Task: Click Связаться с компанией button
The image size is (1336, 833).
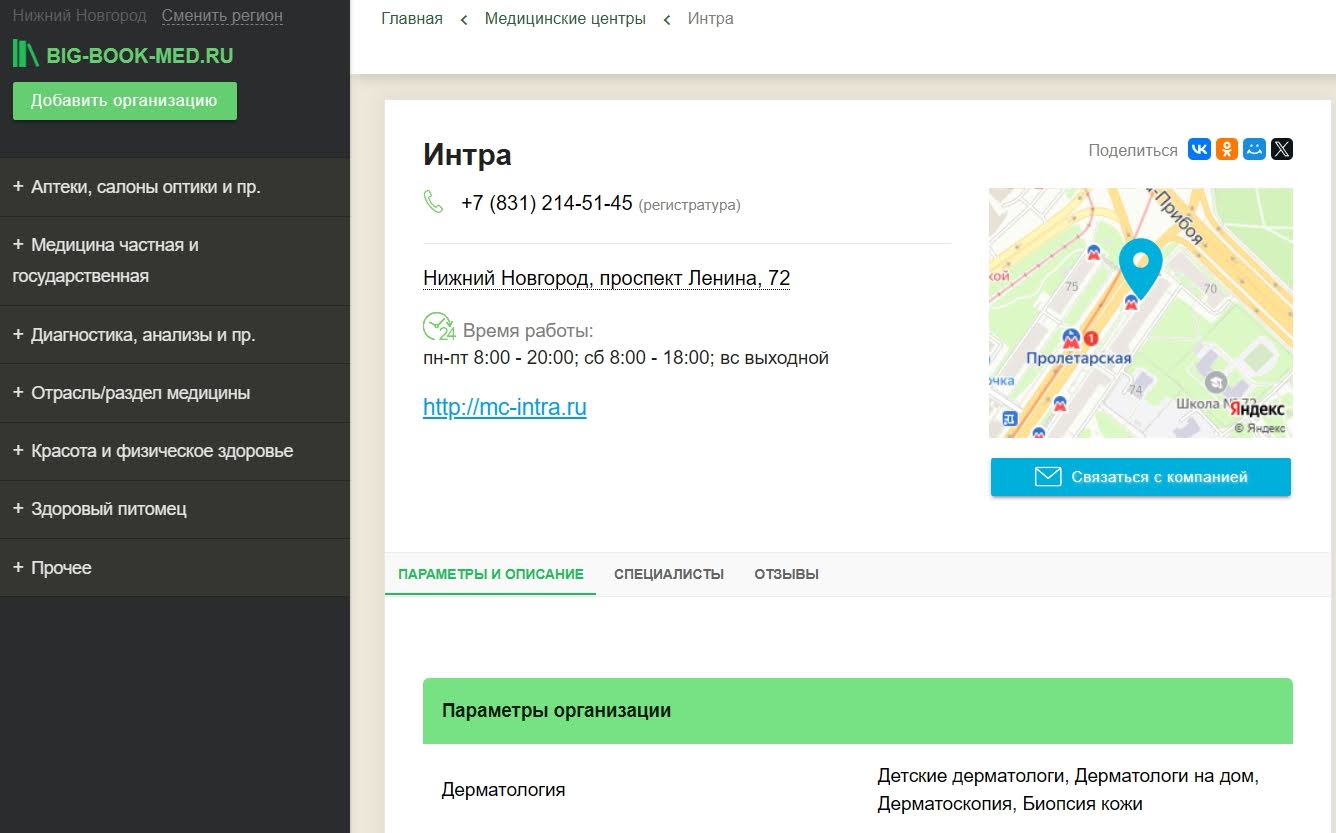Action: 1140,477
